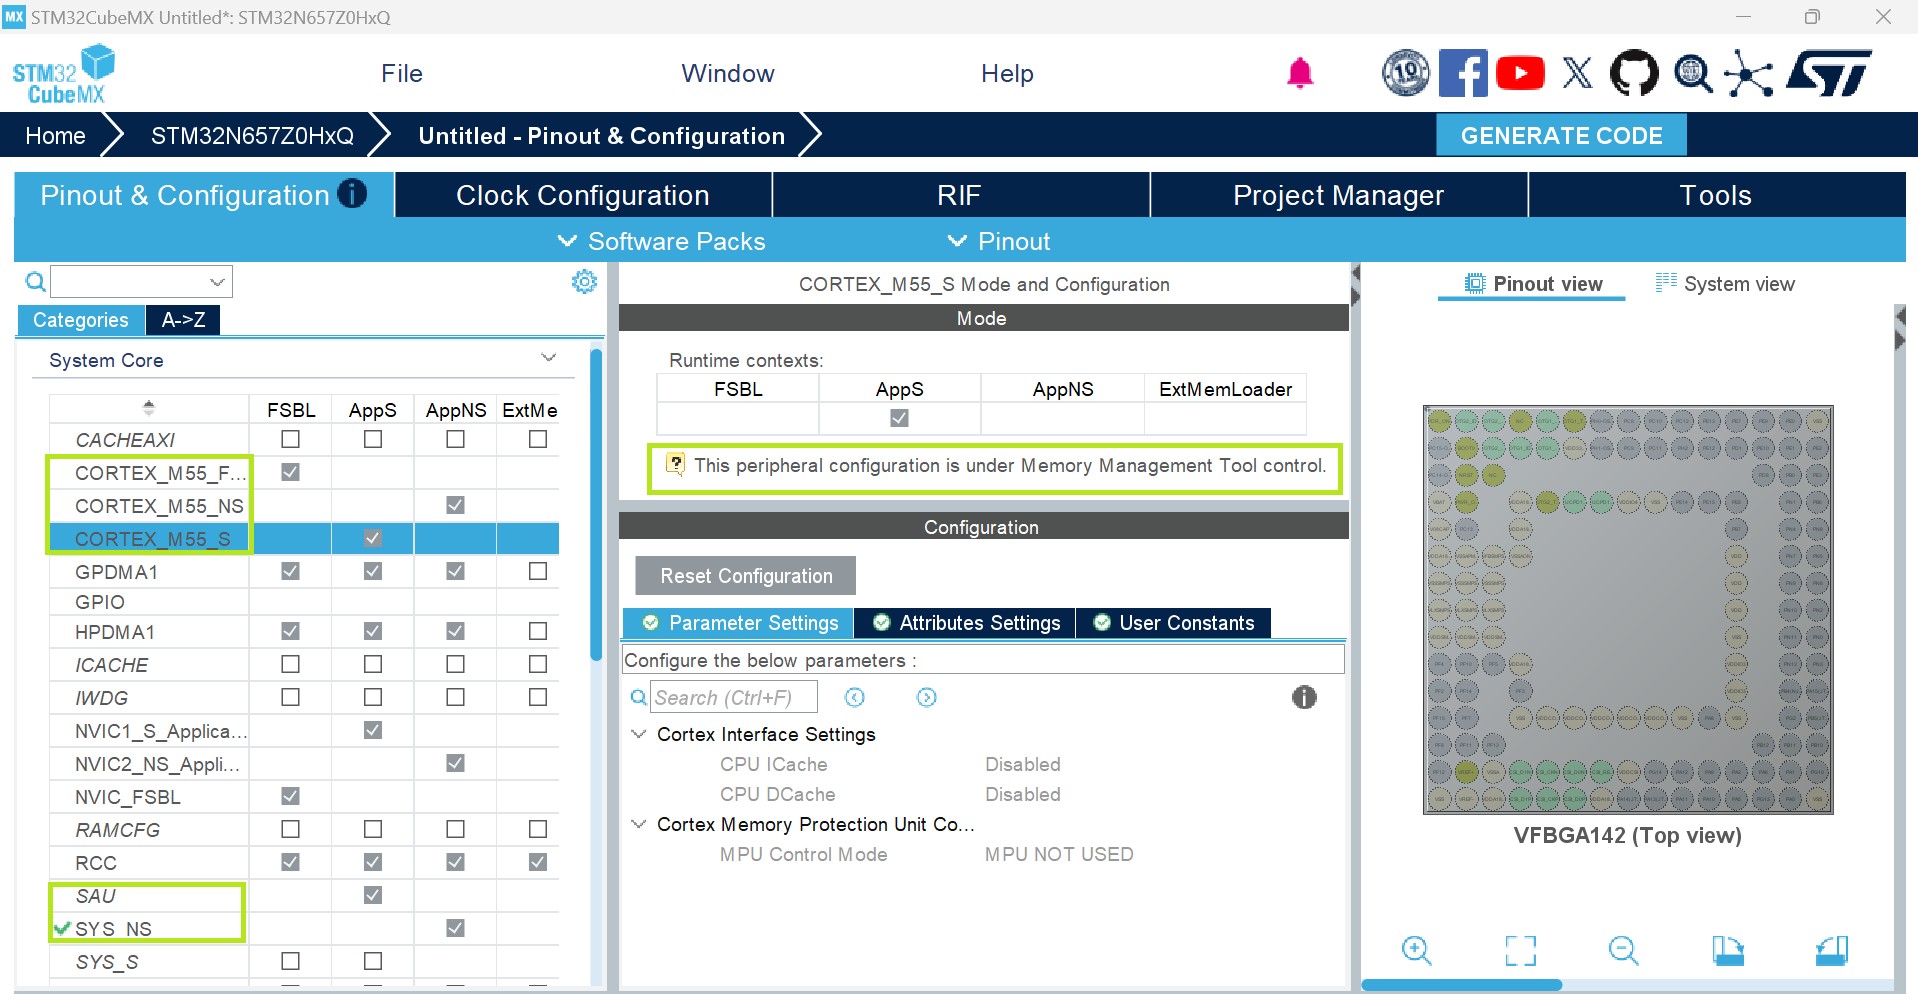Zoom in on the pinout view
Image resolution: width=1918 pixels, height=1002 pixels.
point(1417,950)
